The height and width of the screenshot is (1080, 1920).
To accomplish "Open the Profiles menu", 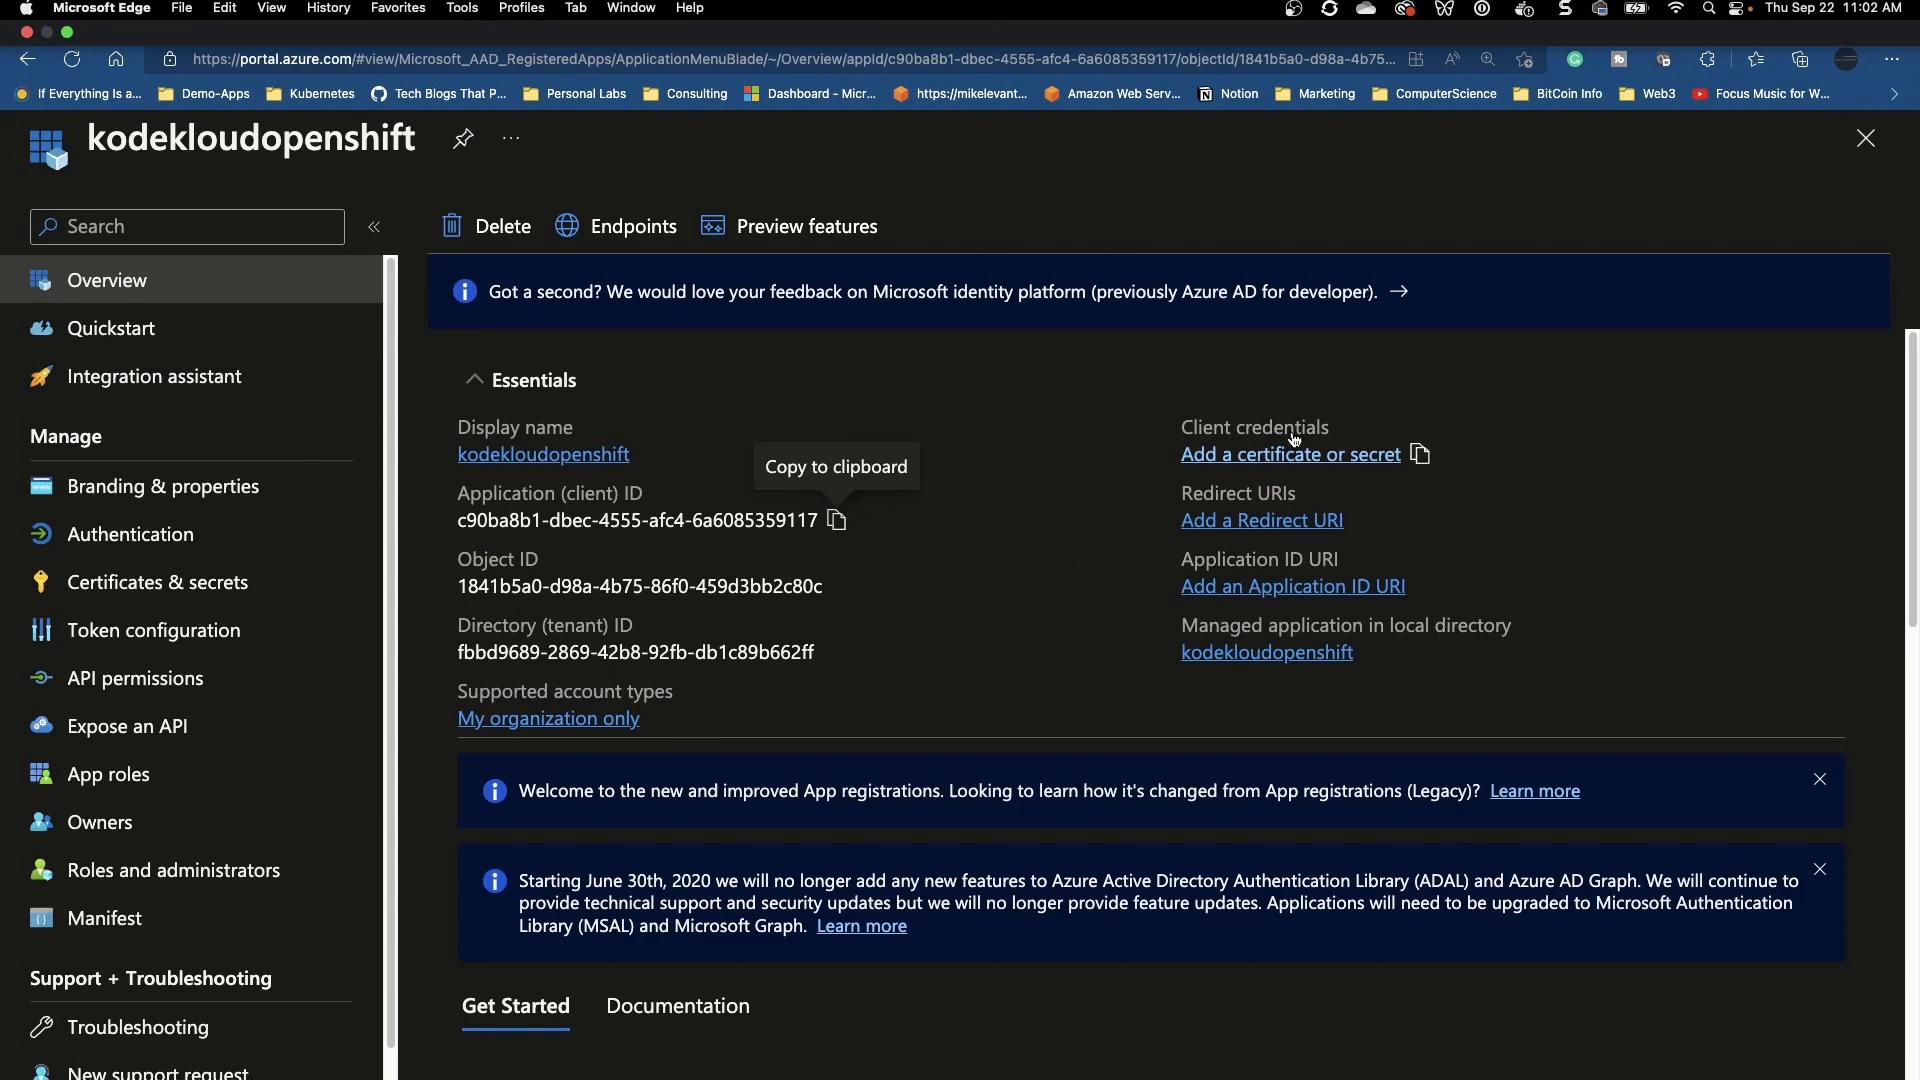I will (521, 8).
